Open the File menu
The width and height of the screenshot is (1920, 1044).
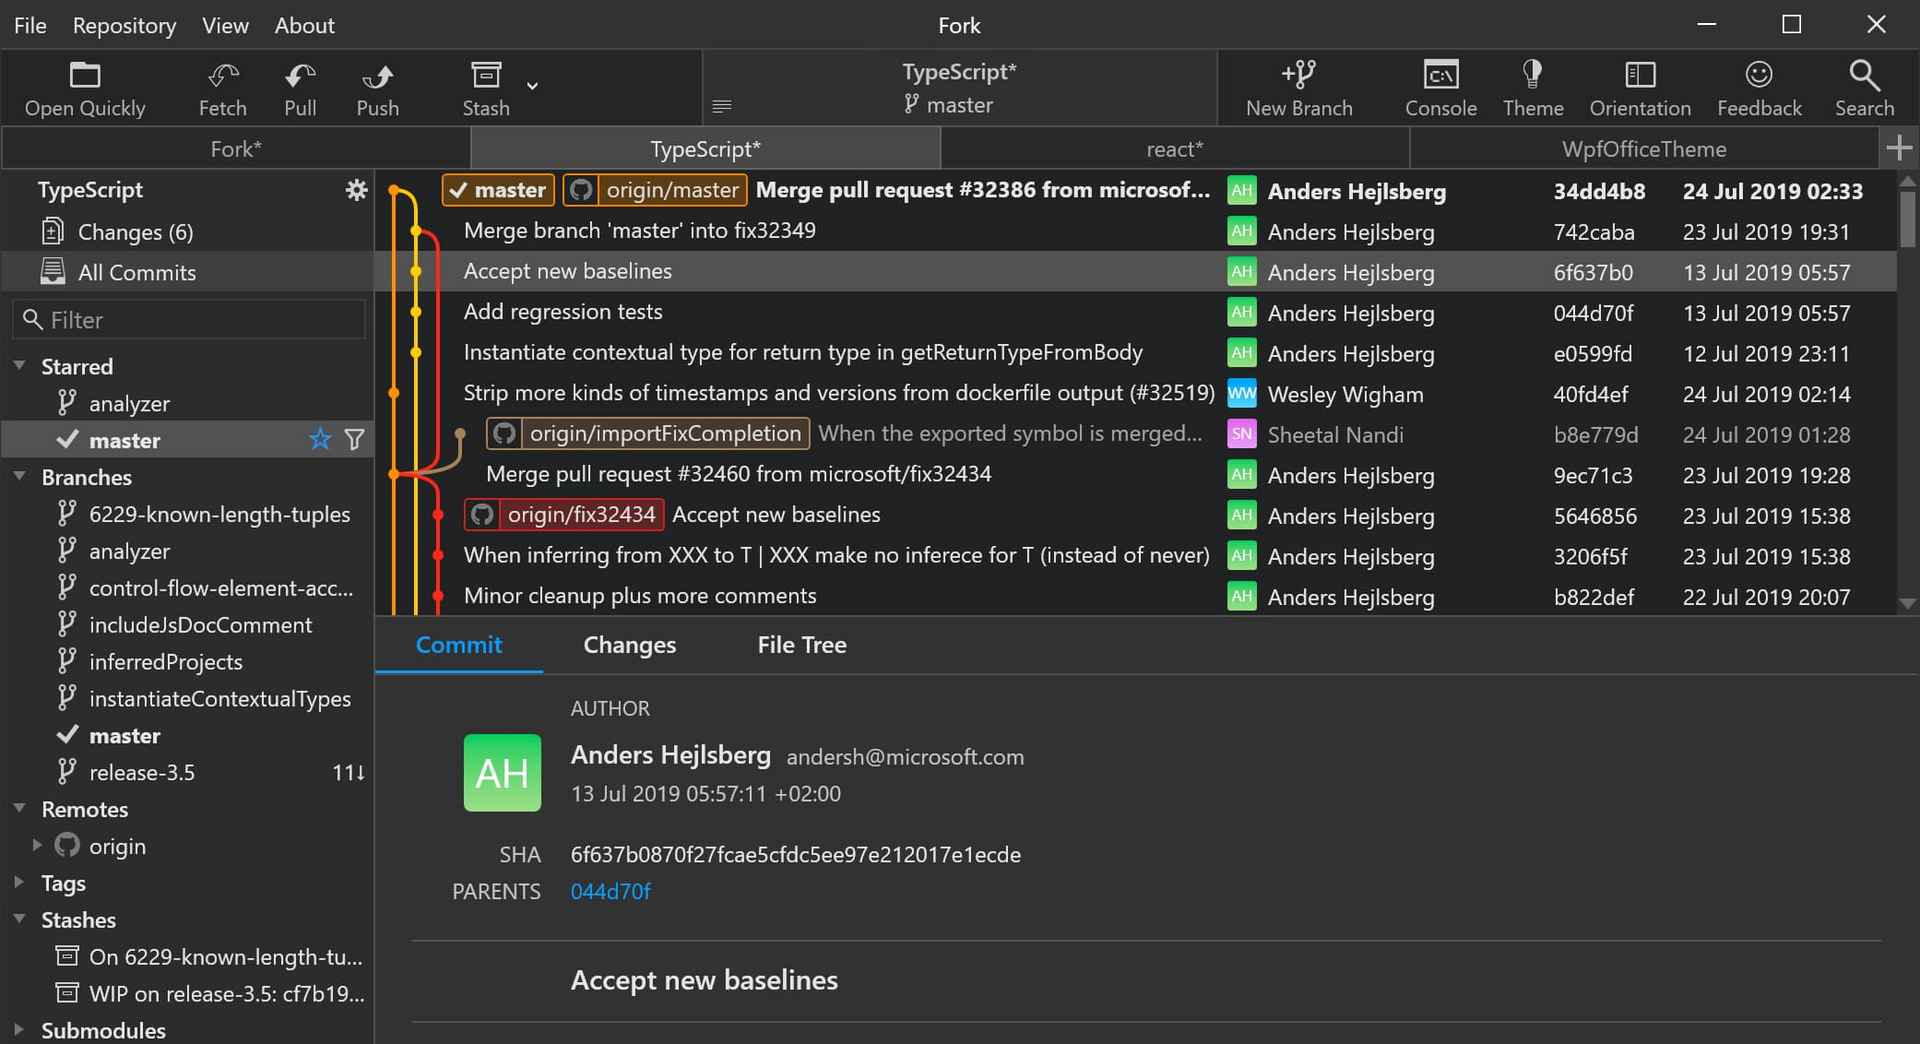pyautogui.click(x=30, y=25)
